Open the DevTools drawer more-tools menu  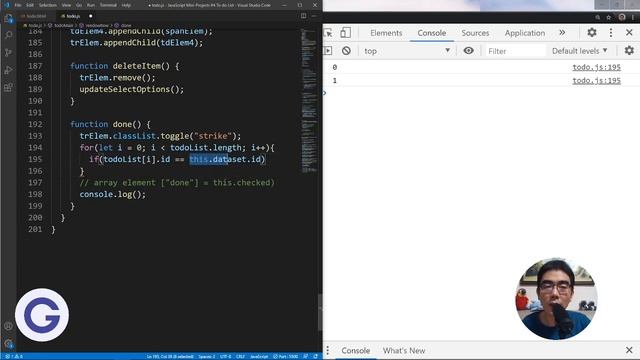point(328,350)
